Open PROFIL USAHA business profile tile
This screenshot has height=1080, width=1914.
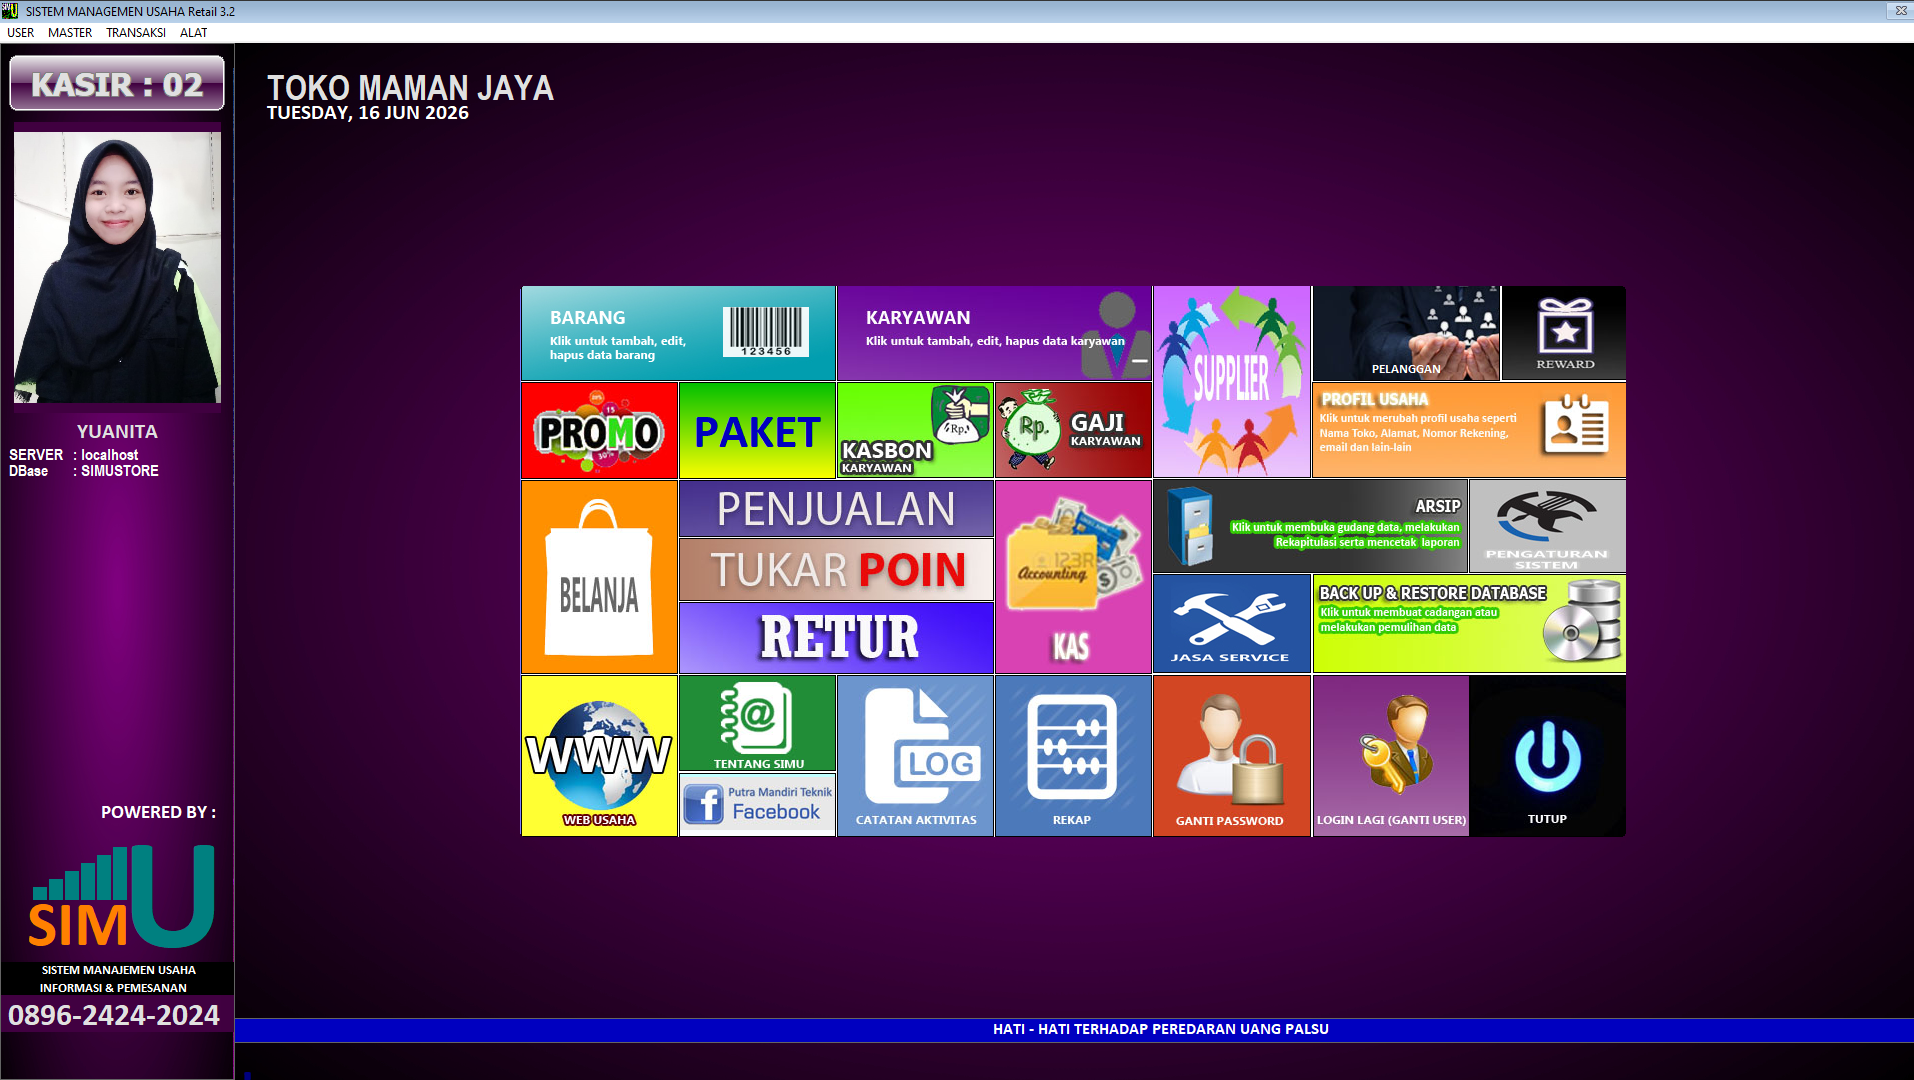point(1469,430)
